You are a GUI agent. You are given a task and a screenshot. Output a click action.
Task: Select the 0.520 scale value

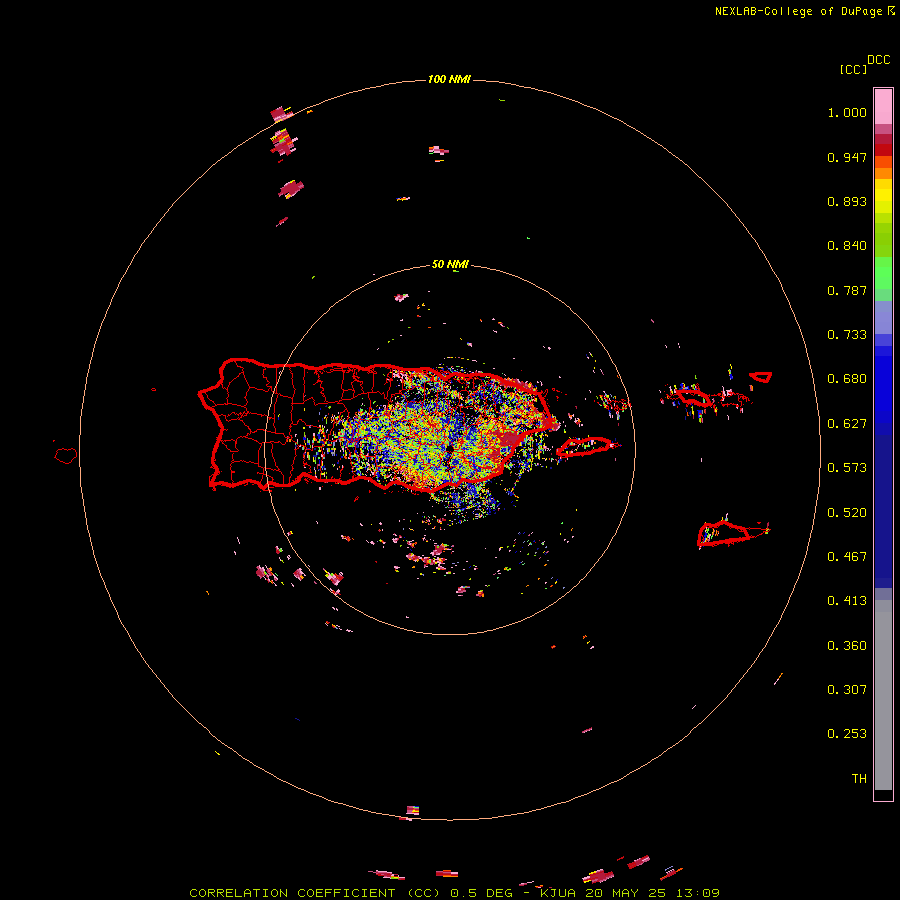click(x=847, y=513)
